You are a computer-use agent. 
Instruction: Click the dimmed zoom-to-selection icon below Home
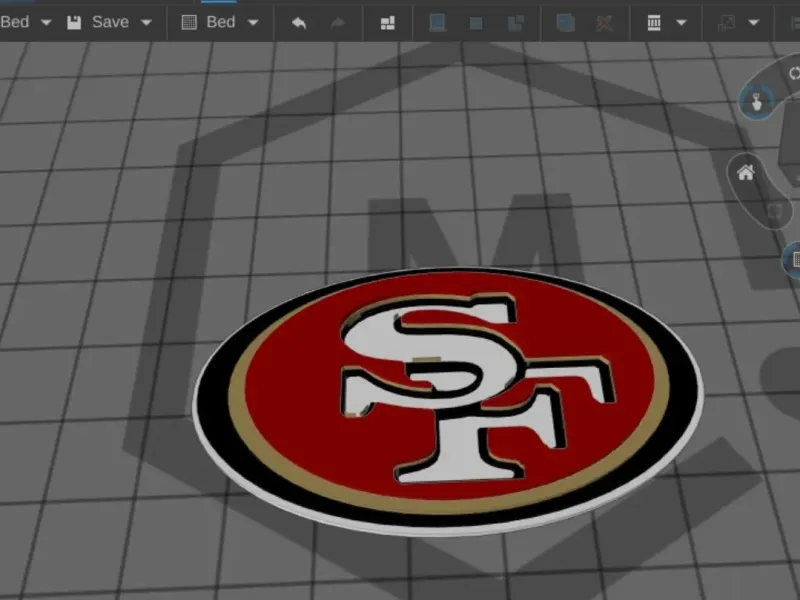tap(774, 211)
